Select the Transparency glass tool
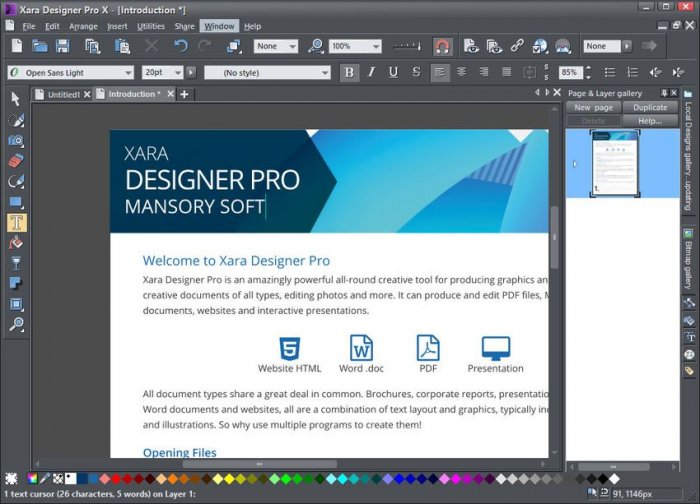700x504 pixels. 16,263
